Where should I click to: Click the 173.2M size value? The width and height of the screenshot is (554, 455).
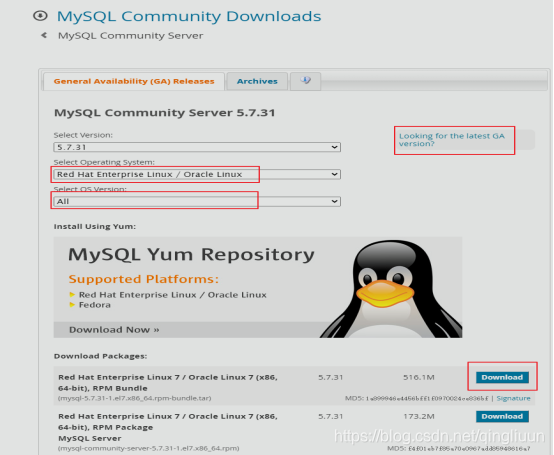point(419,416)
